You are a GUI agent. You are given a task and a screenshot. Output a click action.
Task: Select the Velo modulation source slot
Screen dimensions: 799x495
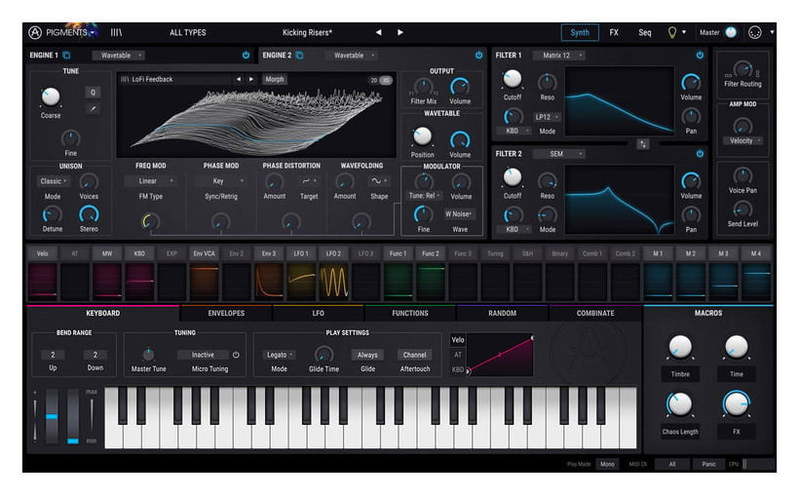pos(42,253)
